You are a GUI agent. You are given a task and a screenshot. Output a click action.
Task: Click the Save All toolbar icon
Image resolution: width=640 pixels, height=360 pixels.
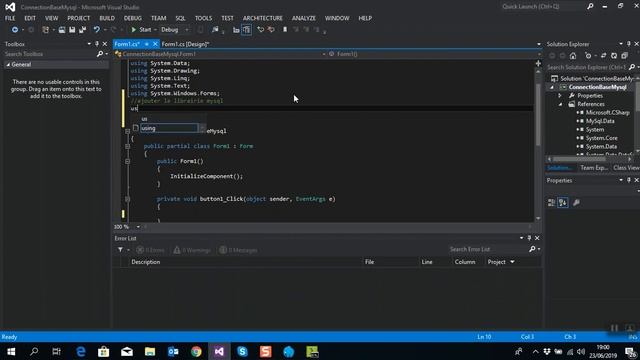[x=82, y=30]
